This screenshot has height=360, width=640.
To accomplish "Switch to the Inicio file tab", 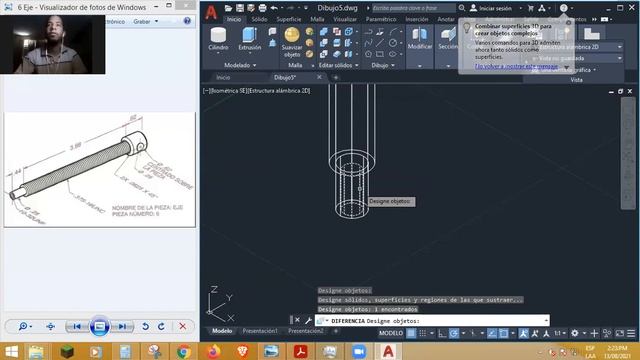I will (x=223, y=77).
